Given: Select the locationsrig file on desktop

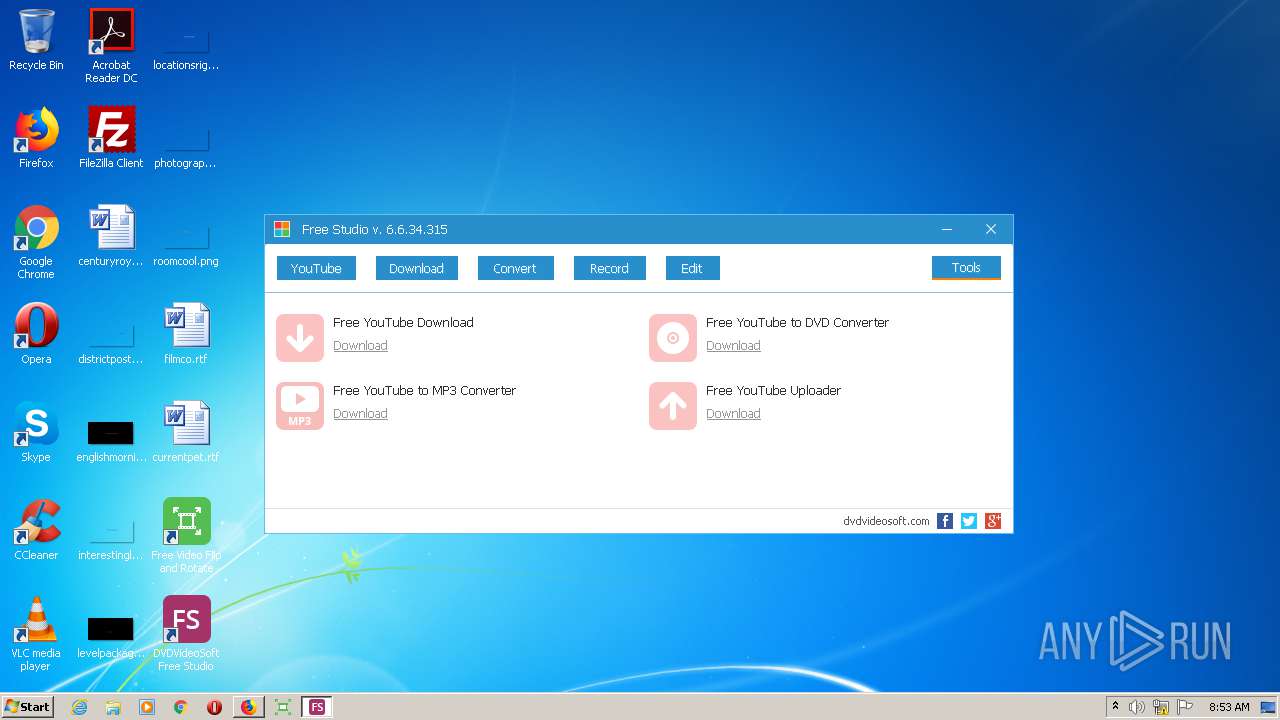Looking at the screenshot, I should point(186,40).
